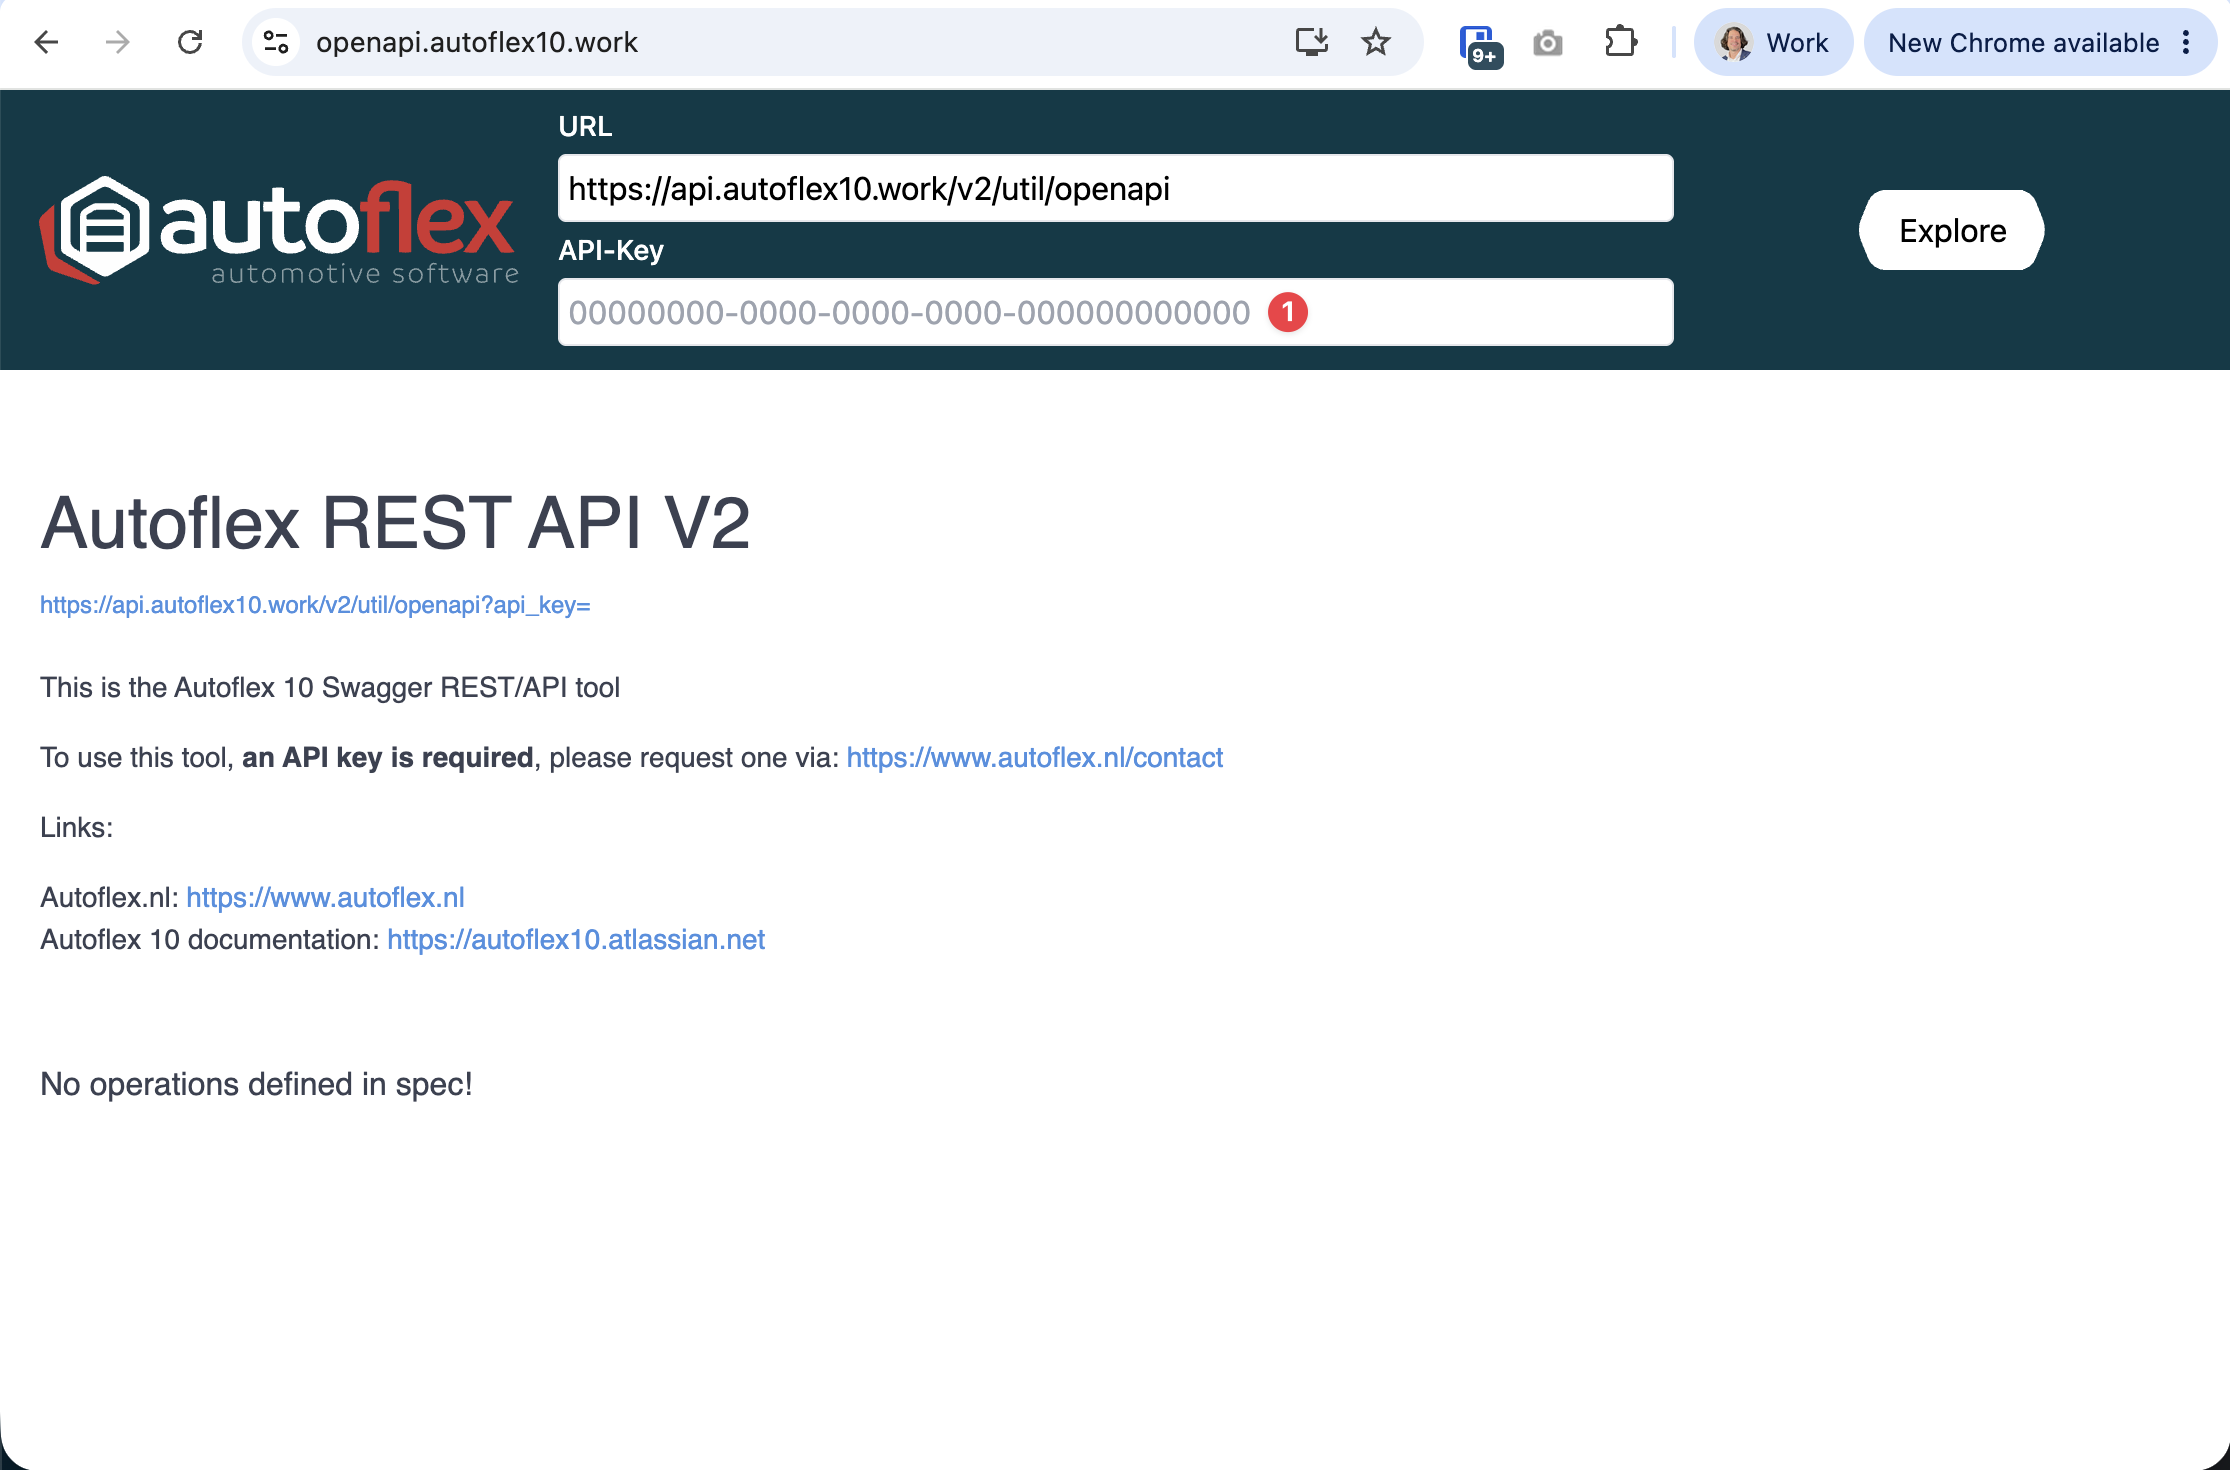Install app icon in address bar

coord(1311,42)
